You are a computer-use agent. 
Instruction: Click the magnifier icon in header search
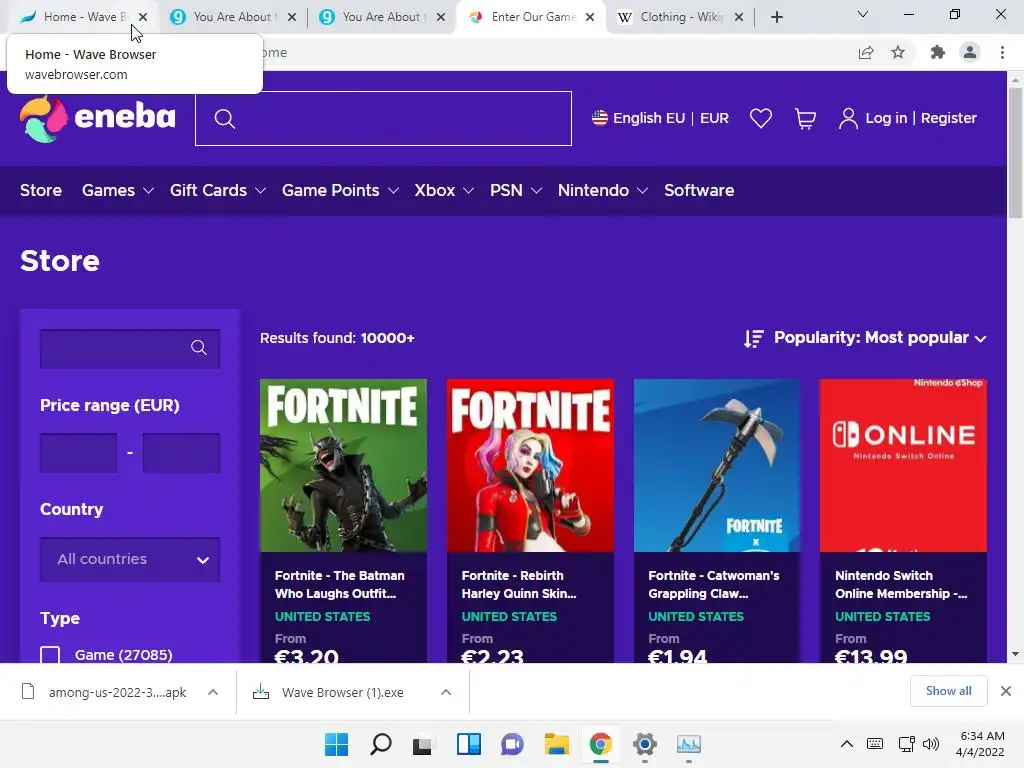click(225, 119)
